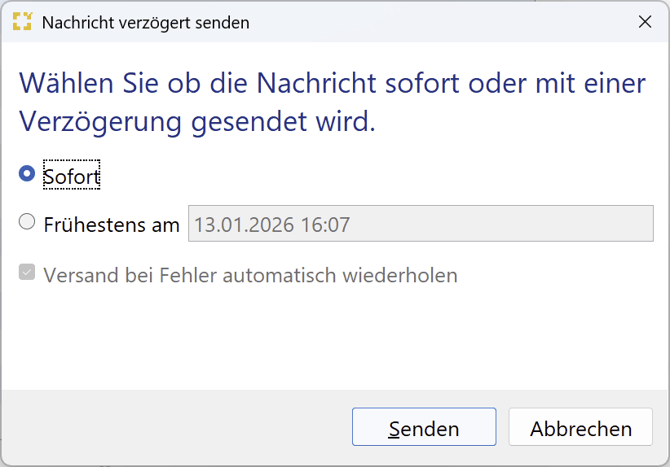
Task: Click the "Nachricht verzögert senden" window title
Action: click(x=146, y=22)
